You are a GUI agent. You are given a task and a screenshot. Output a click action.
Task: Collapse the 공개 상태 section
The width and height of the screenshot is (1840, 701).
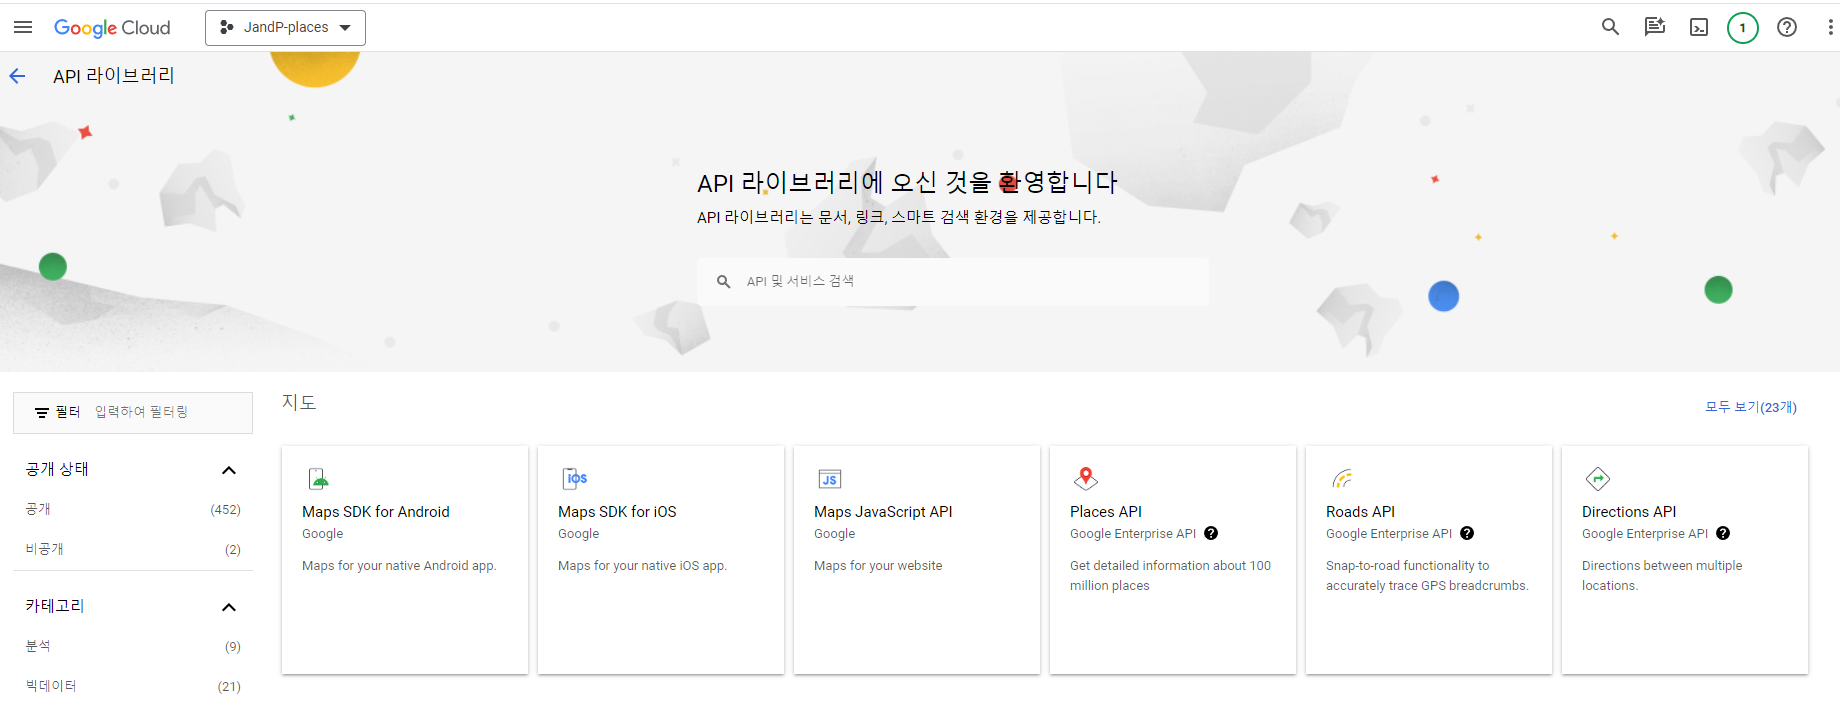point(229,470)
